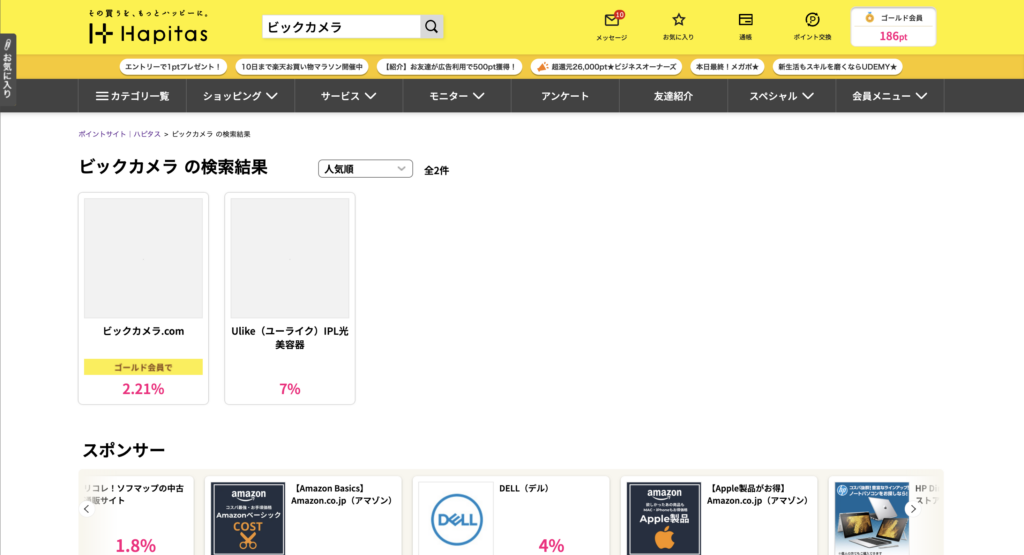
Task: Click the 全2件 result count
Action: point(436,170)
